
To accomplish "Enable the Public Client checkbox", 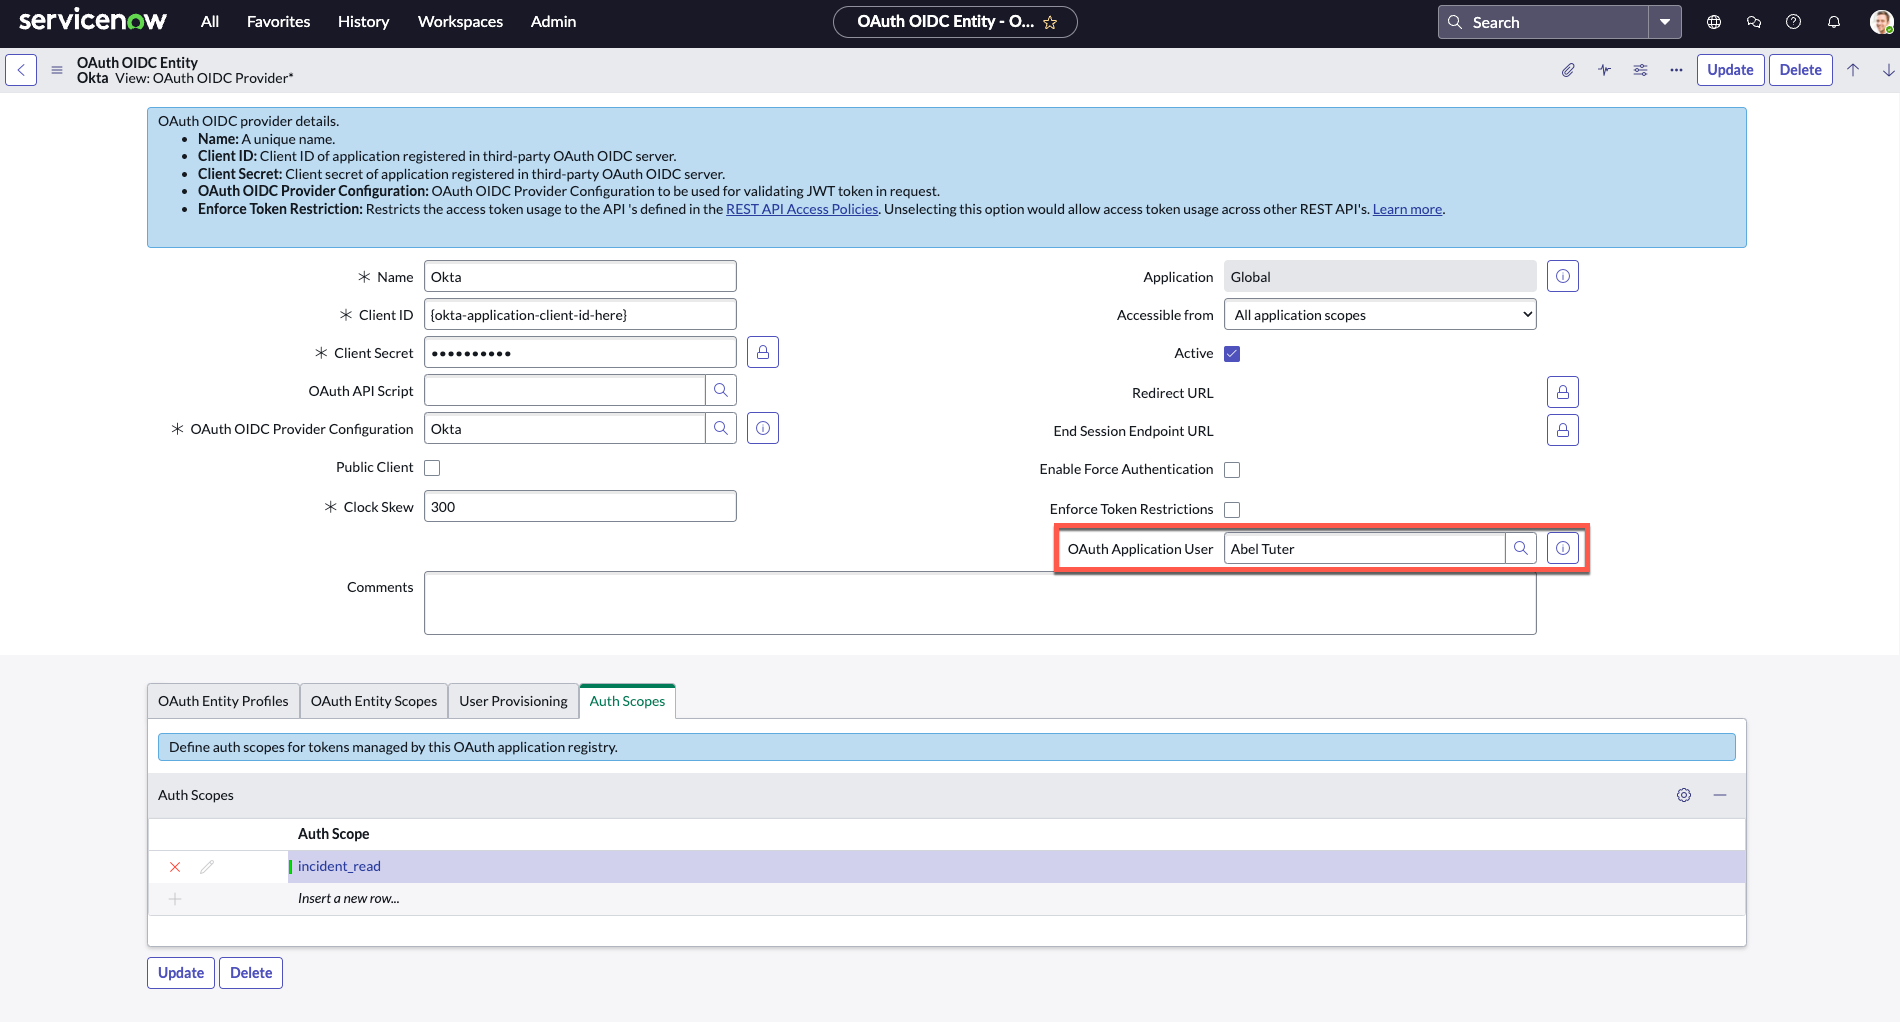I will (432, 468).
